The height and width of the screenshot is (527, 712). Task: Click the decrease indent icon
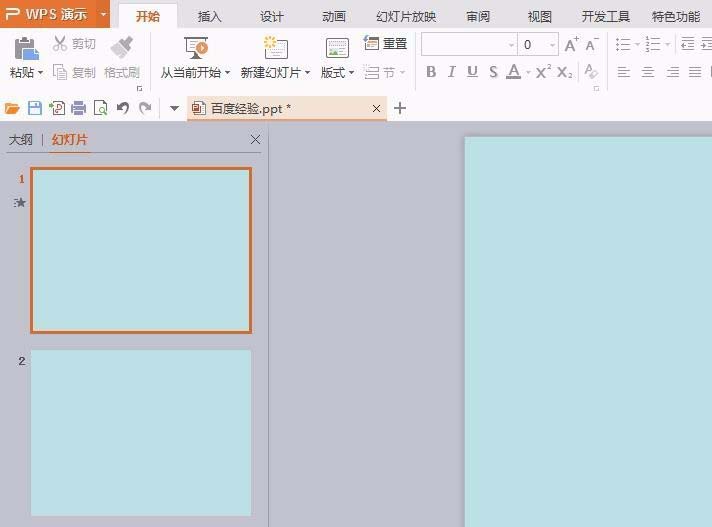tap(687, 44)
